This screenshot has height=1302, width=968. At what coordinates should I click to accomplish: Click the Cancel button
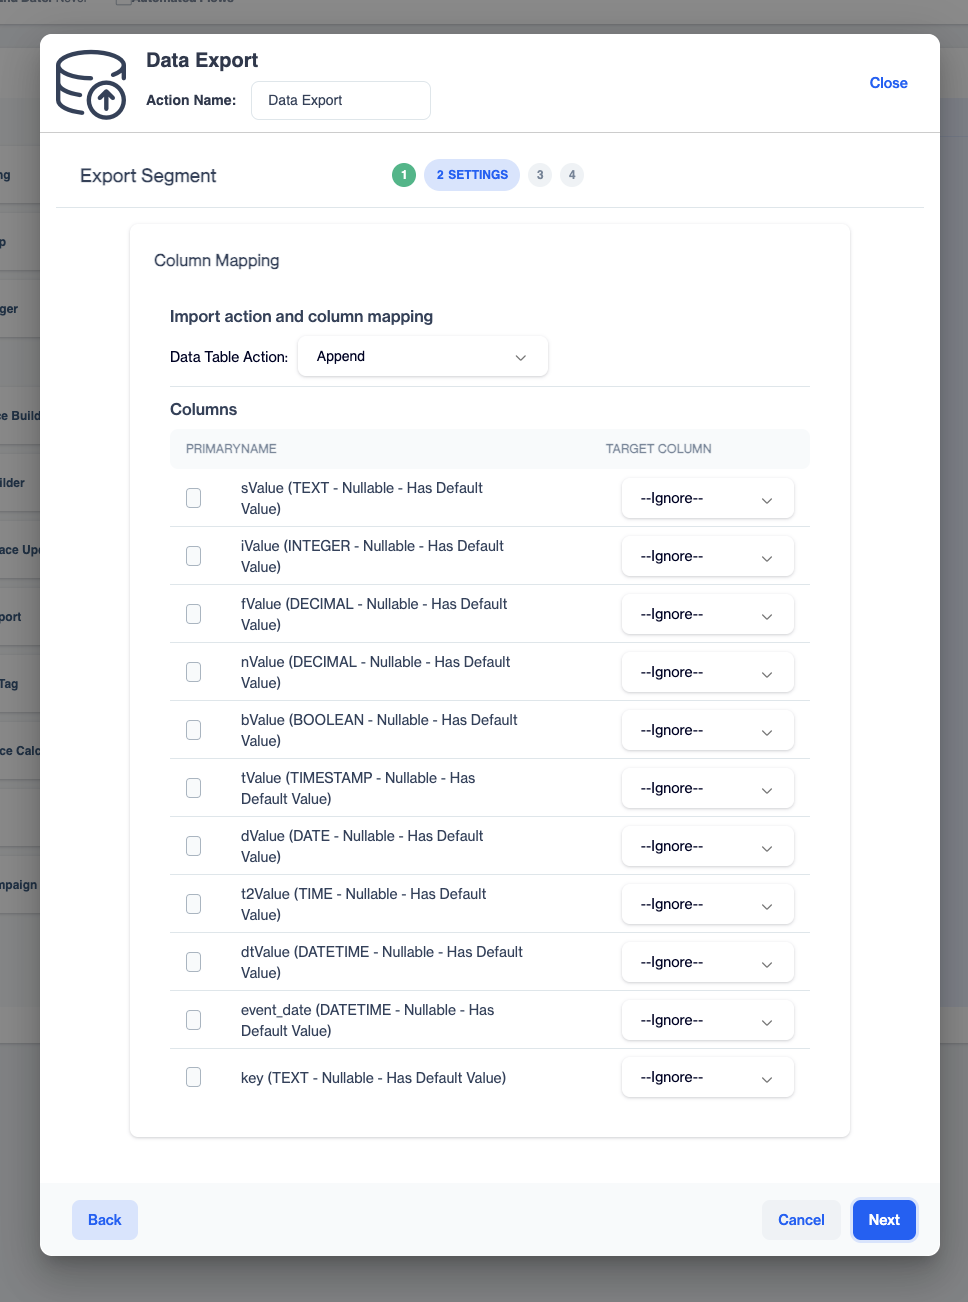pyautogui.click(x=801, y=1220)
